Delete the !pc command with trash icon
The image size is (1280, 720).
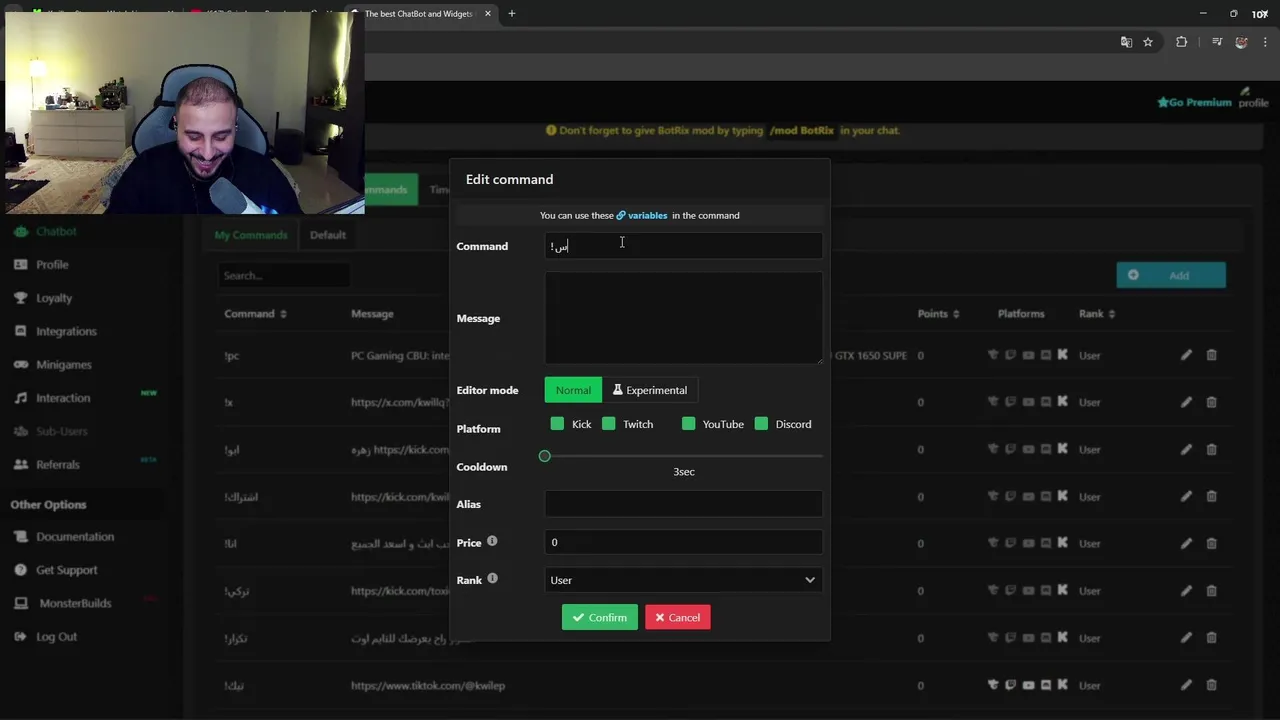tap(1211, 355)
